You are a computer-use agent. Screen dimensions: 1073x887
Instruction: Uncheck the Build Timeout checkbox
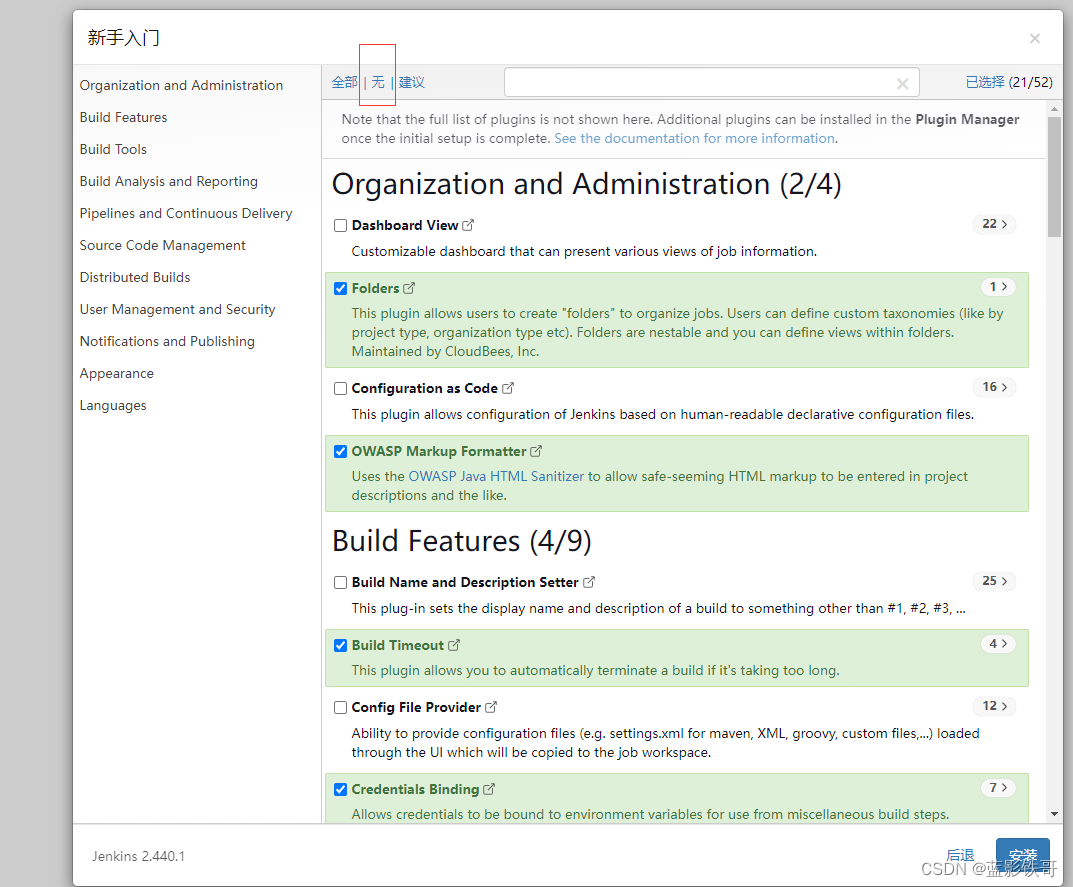tap(340, 645)
